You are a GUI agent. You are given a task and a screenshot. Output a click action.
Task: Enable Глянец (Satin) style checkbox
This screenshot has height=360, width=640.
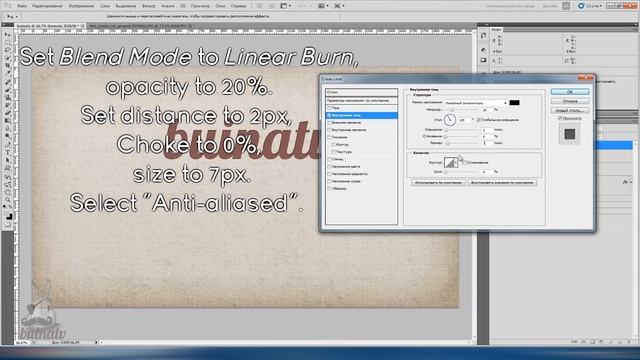coord(329,159)
